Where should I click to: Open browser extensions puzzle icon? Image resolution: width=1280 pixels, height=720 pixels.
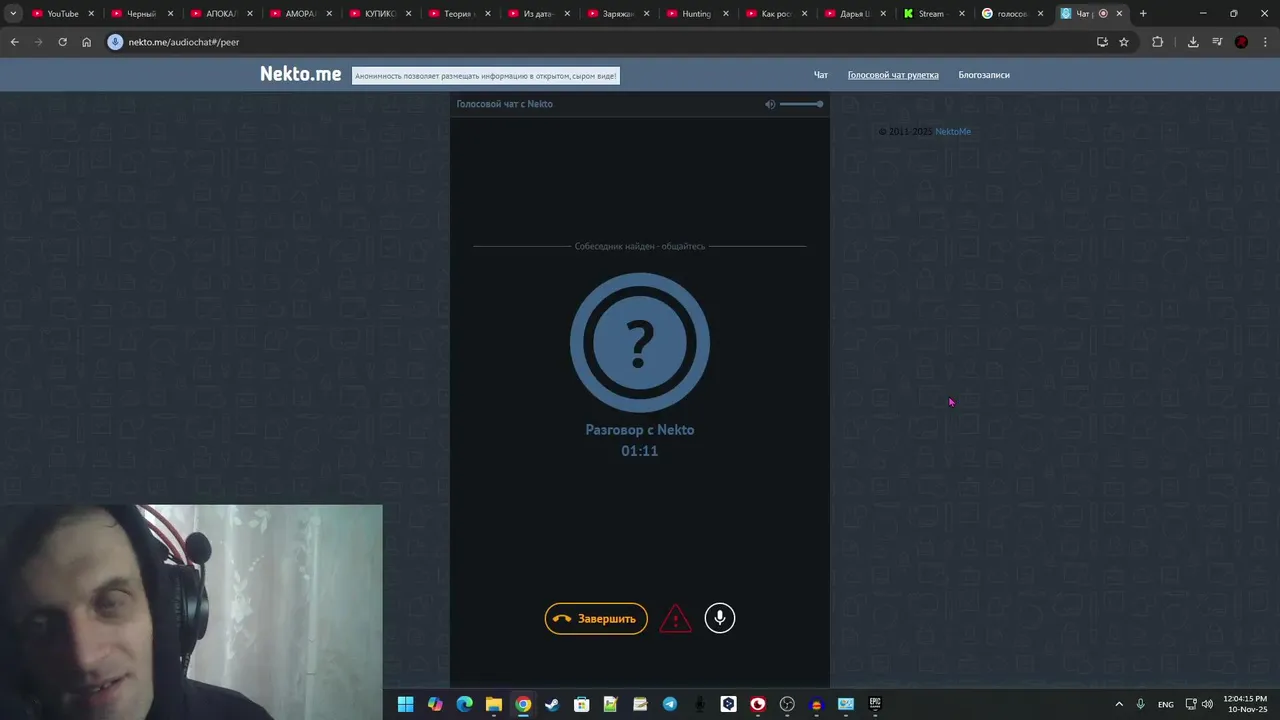click(x=1158, y=42)
